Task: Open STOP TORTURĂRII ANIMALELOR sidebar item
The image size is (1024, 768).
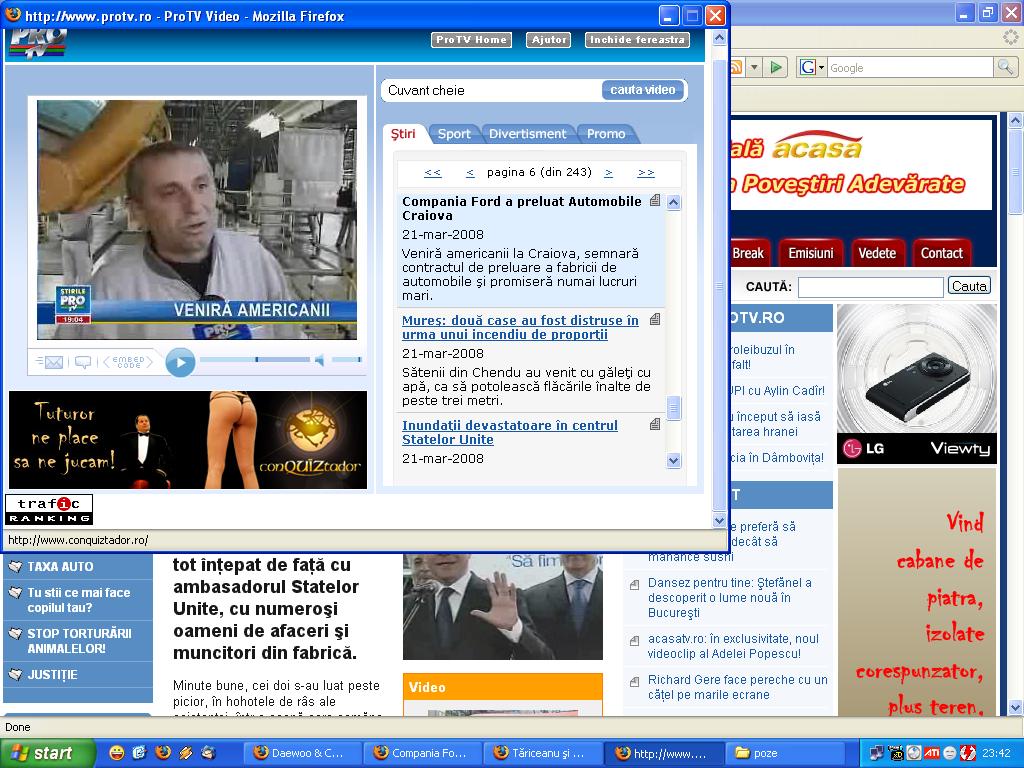Action: [x=79, y=641]
